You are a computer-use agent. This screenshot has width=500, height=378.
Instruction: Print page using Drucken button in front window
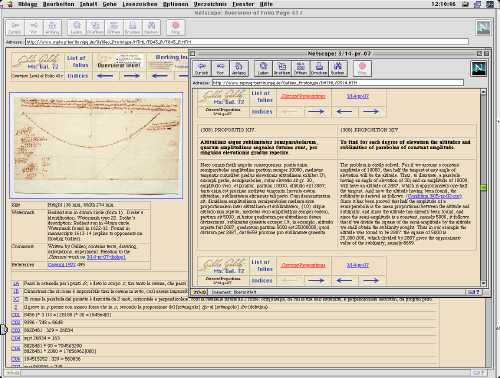coord(319,68)
